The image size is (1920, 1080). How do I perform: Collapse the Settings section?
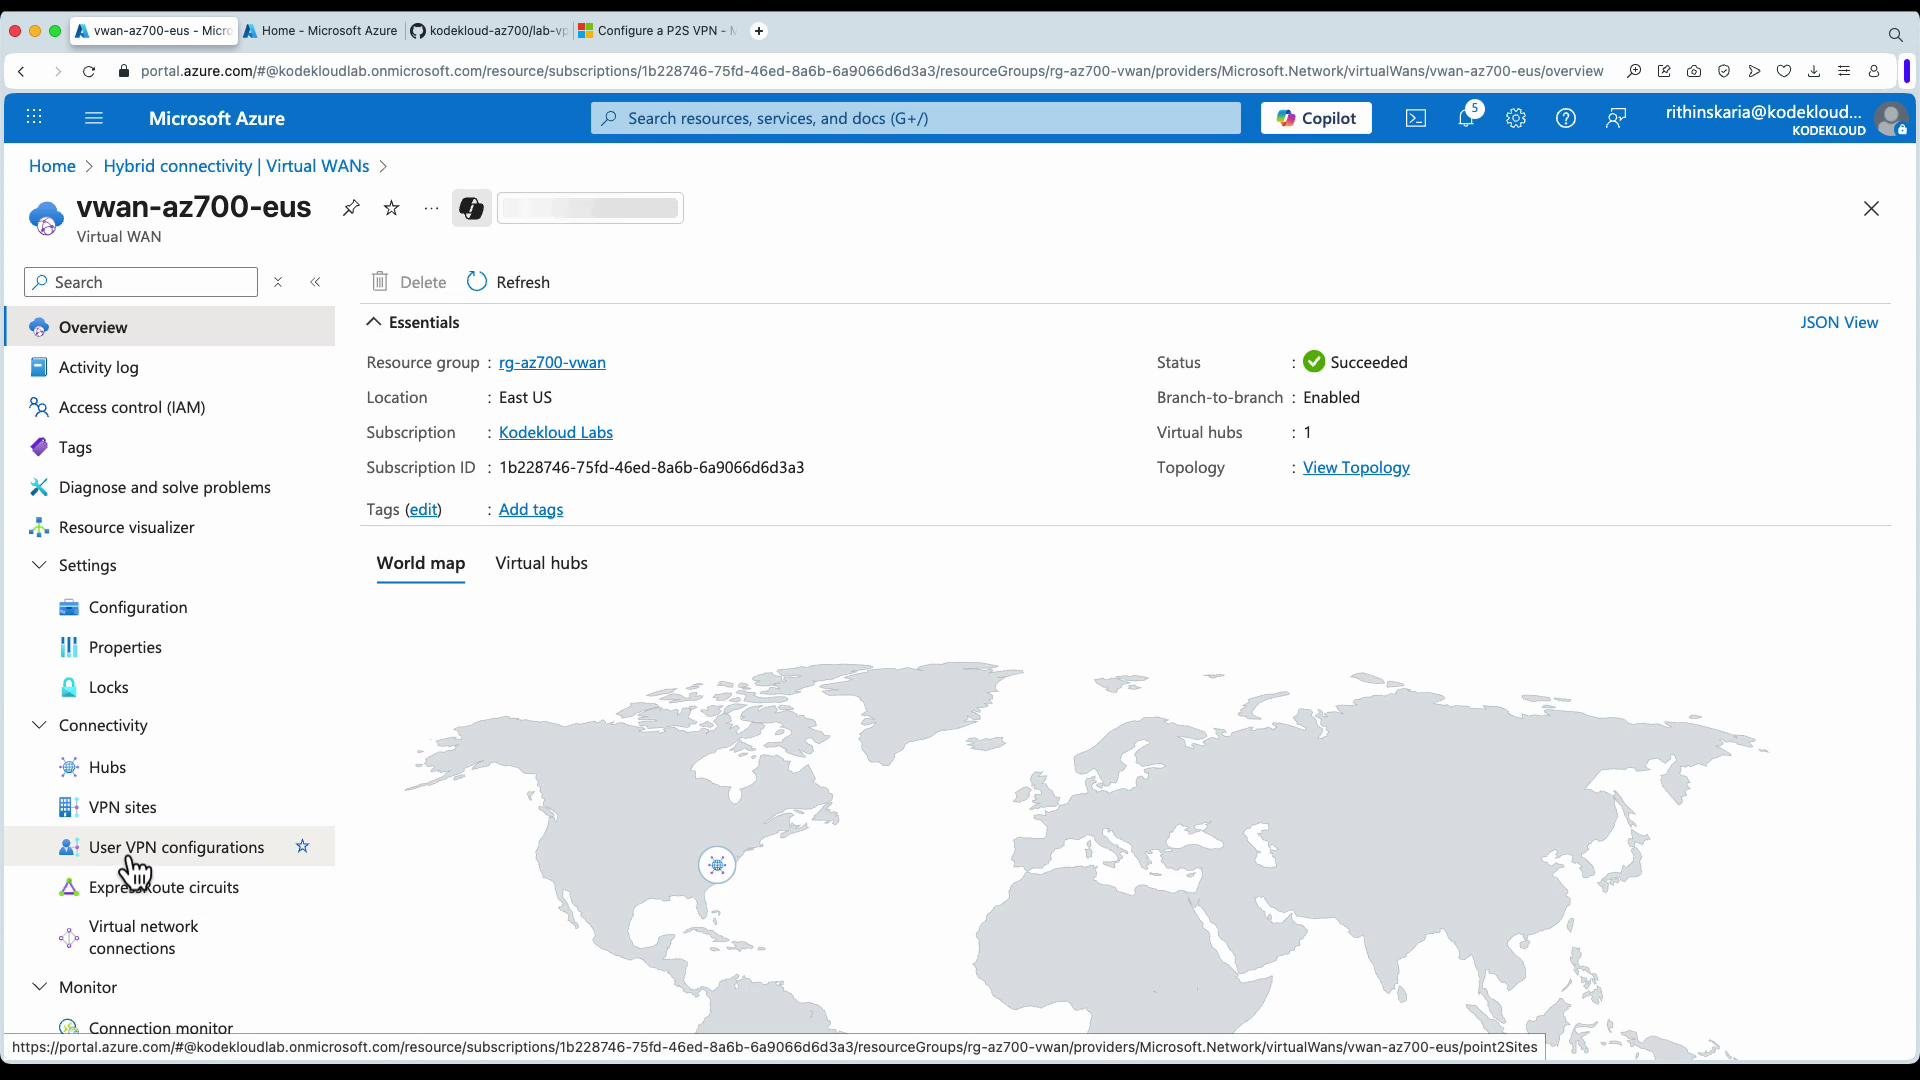[x=39, y=565]
